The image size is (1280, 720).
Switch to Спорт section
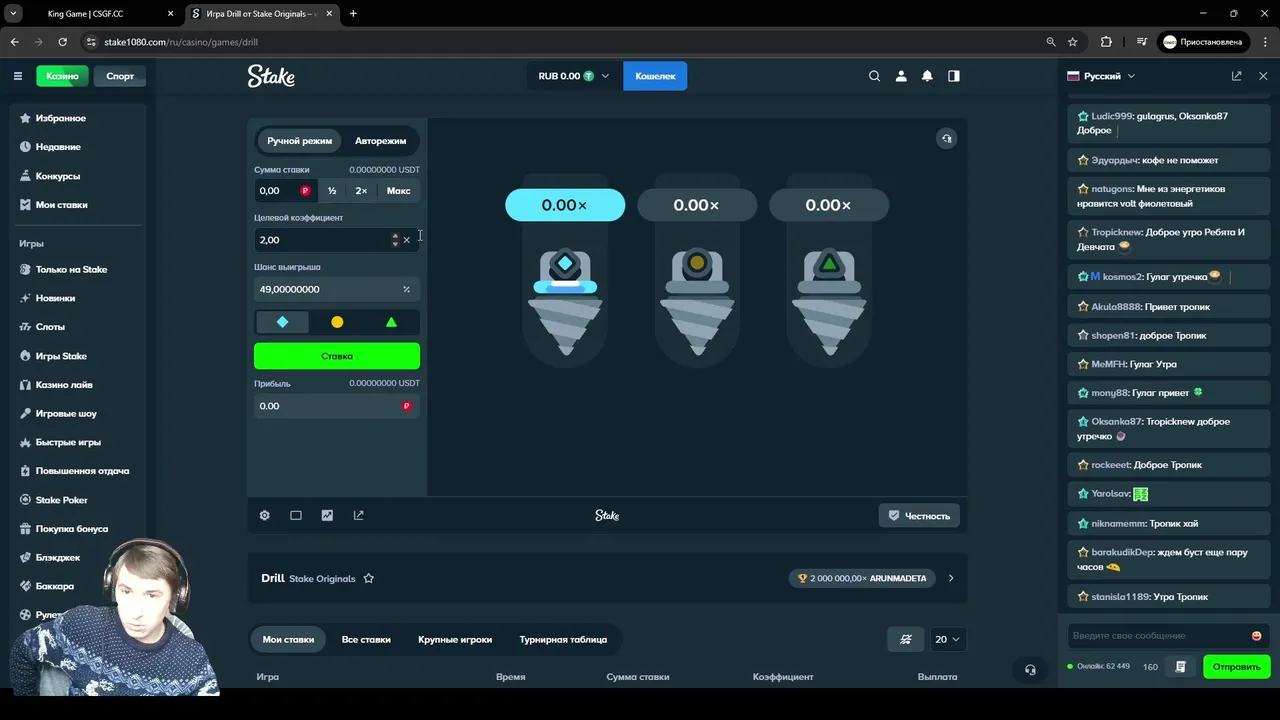(120, 76)
